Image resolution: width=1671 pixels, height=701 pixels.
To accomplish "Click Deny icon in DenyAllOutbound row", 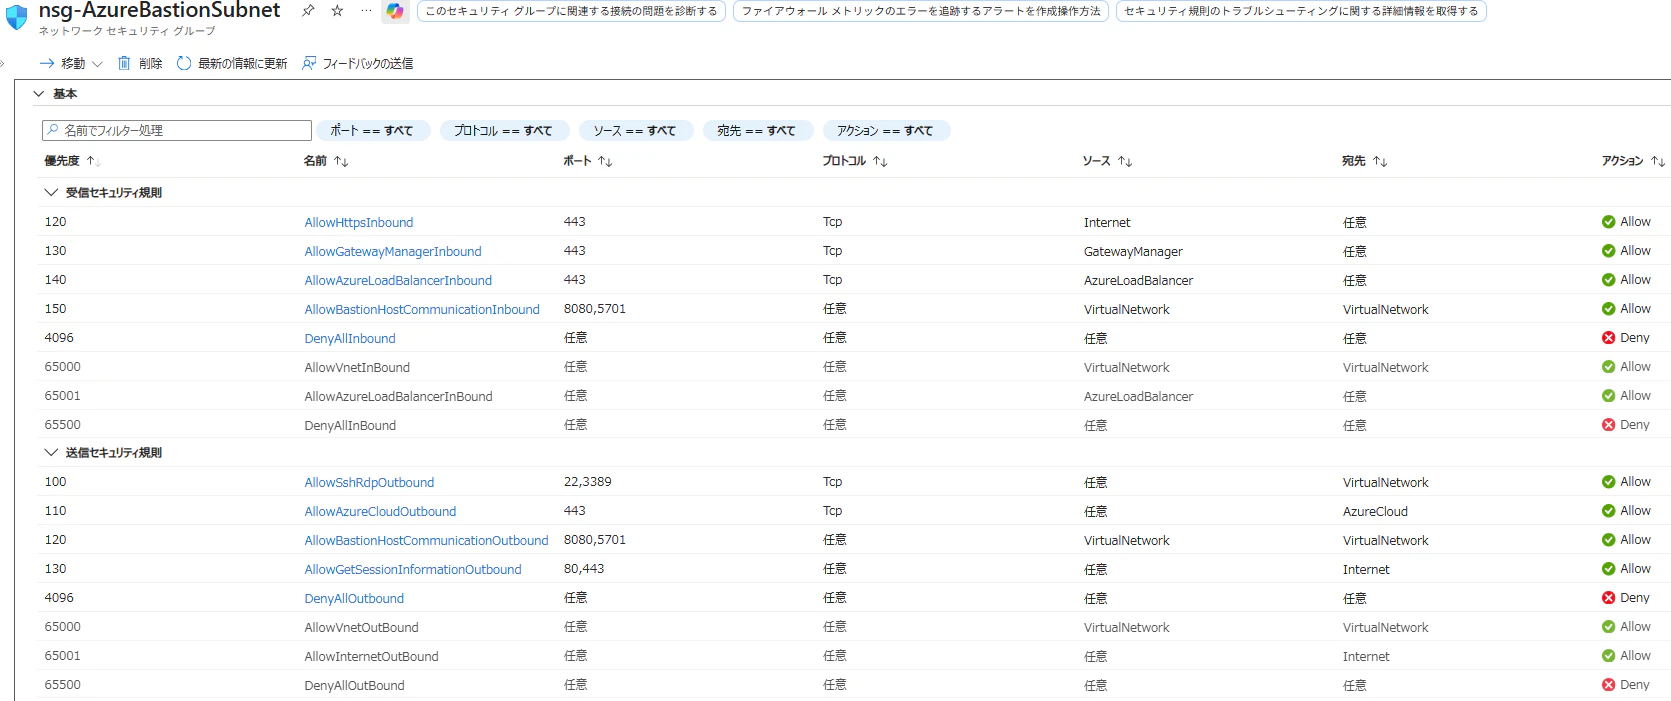I will tap(1608, 598).
